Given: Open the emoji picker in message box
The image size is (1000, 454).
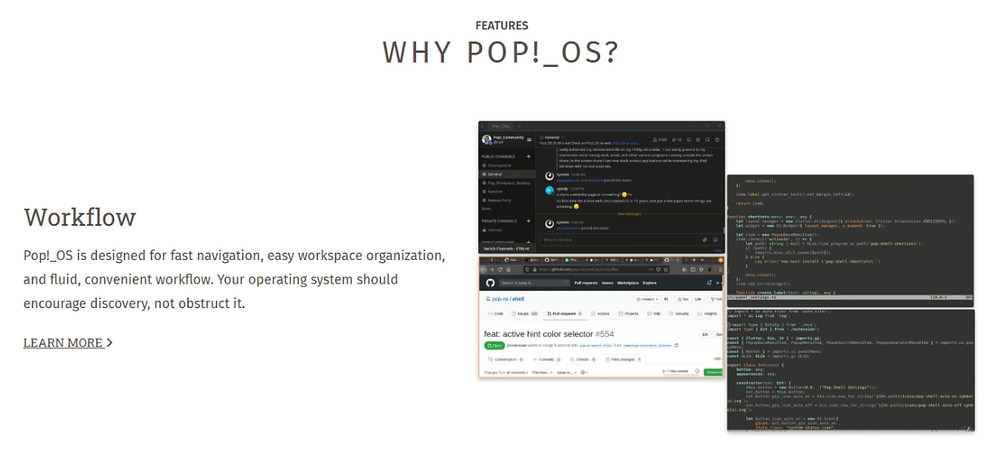Looking at the screenshot, I should click(716, 240).
